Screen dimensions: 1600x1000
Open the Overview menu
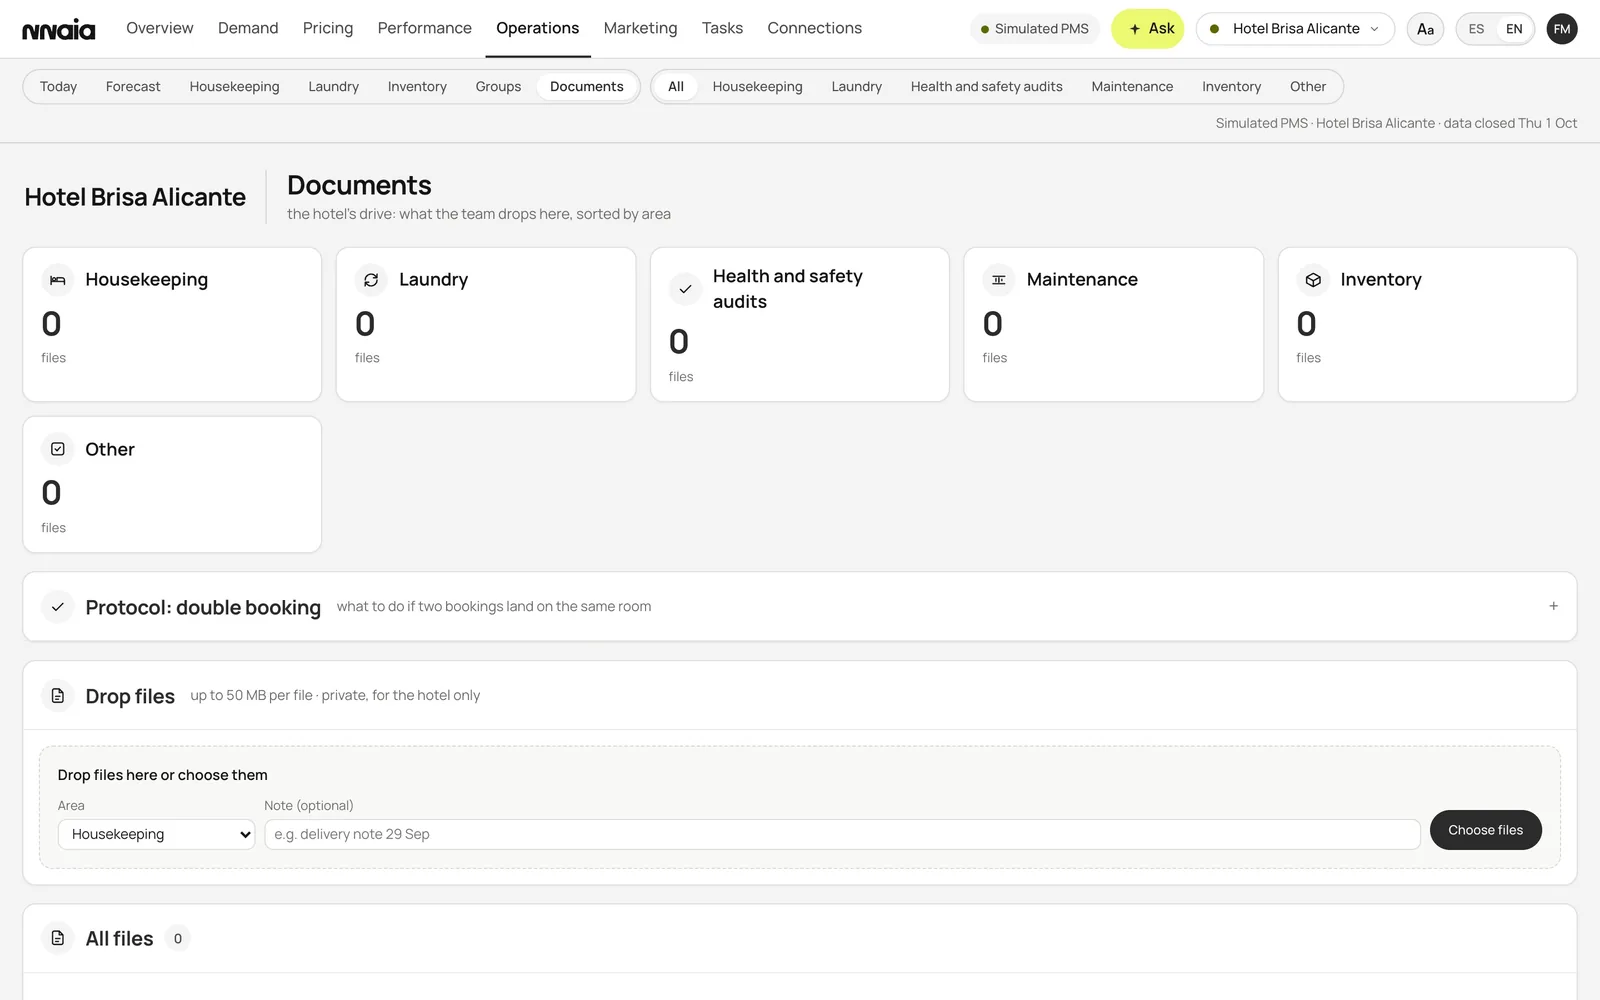click(160, 28)
